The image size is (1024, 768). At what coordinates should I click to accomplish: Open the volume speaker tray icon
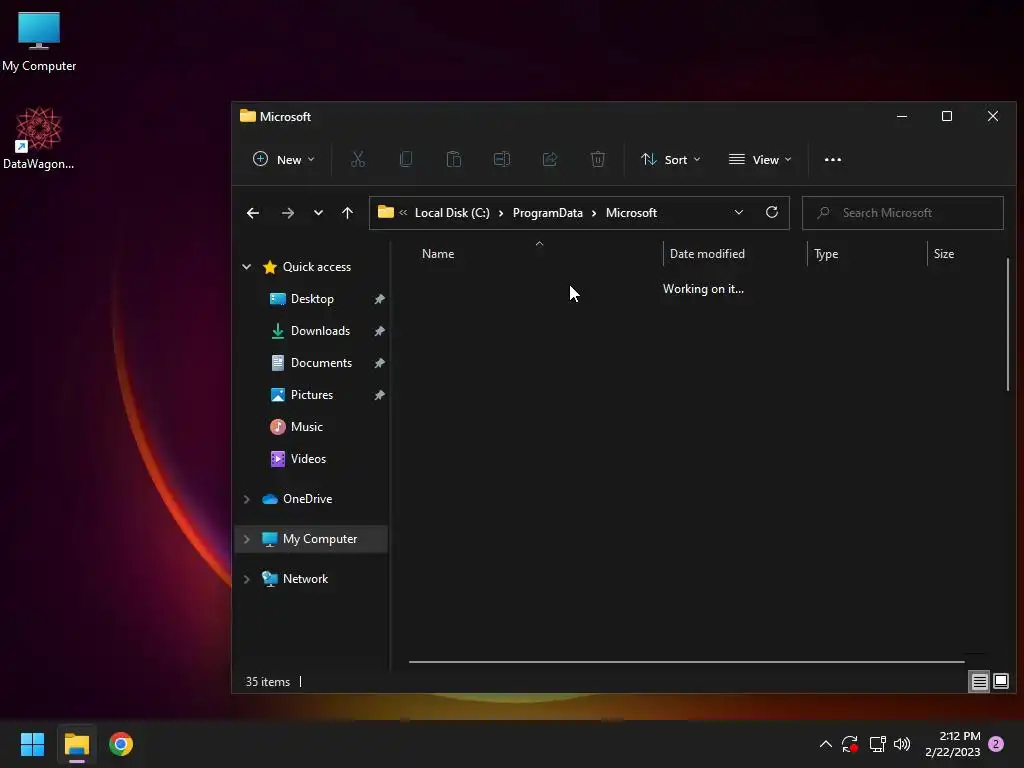tap(902, 744)
